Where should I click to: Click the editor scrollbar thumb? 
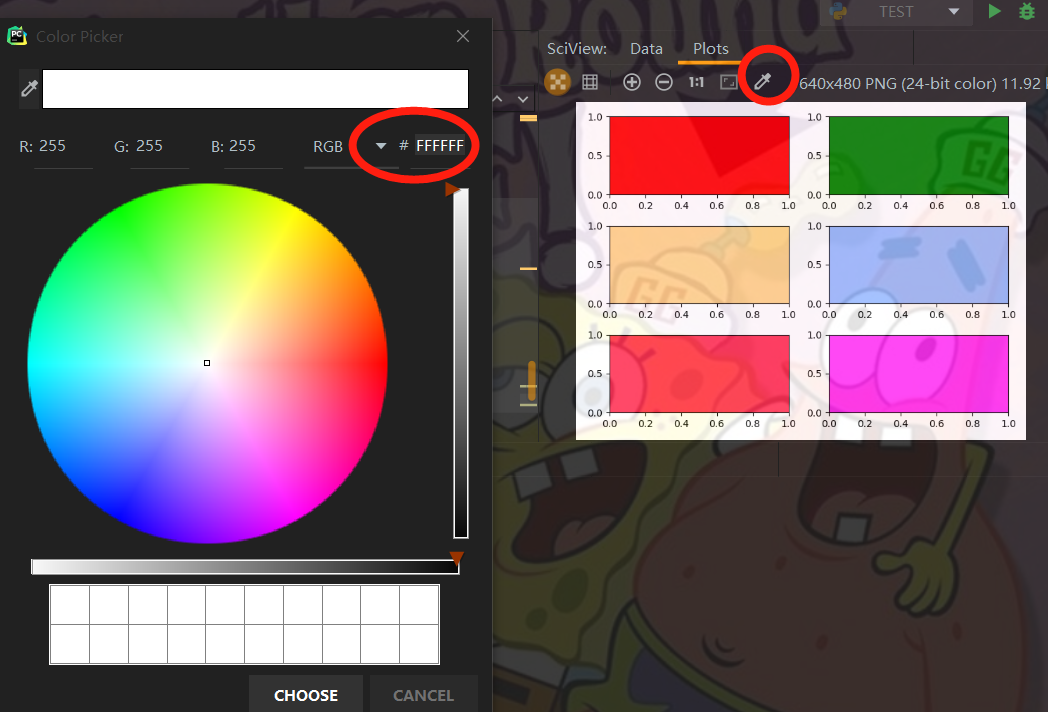click(532, 380)
